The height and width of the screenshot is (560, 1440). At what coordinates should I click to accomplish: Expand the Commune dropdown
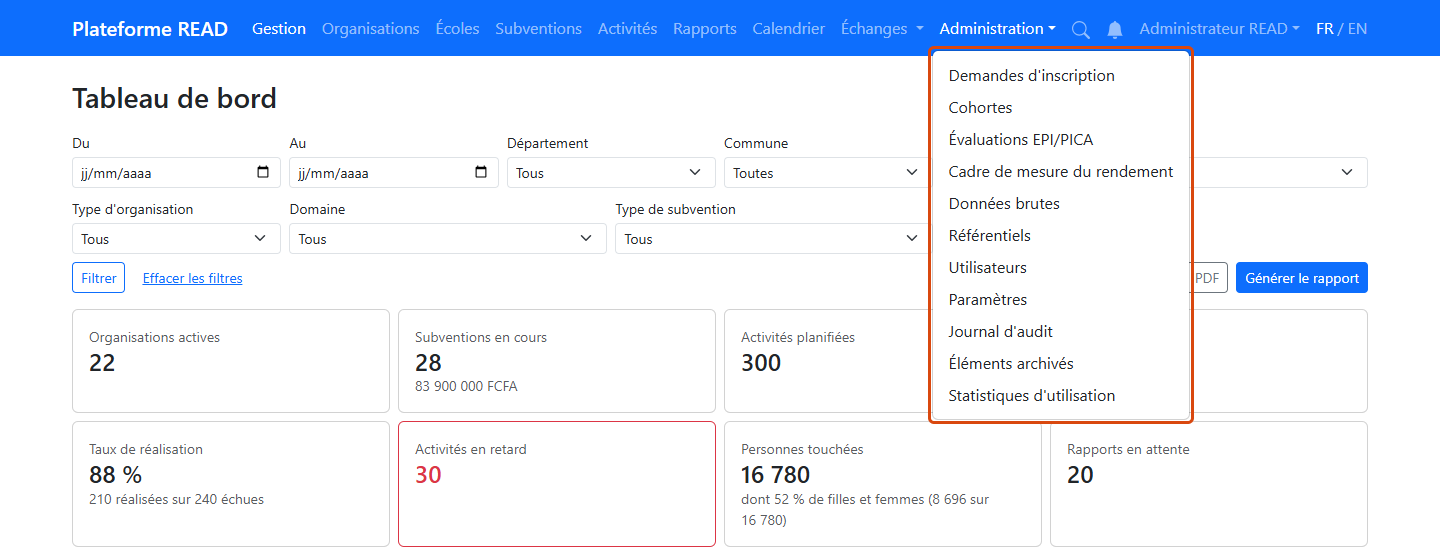[x=827, y=172]
